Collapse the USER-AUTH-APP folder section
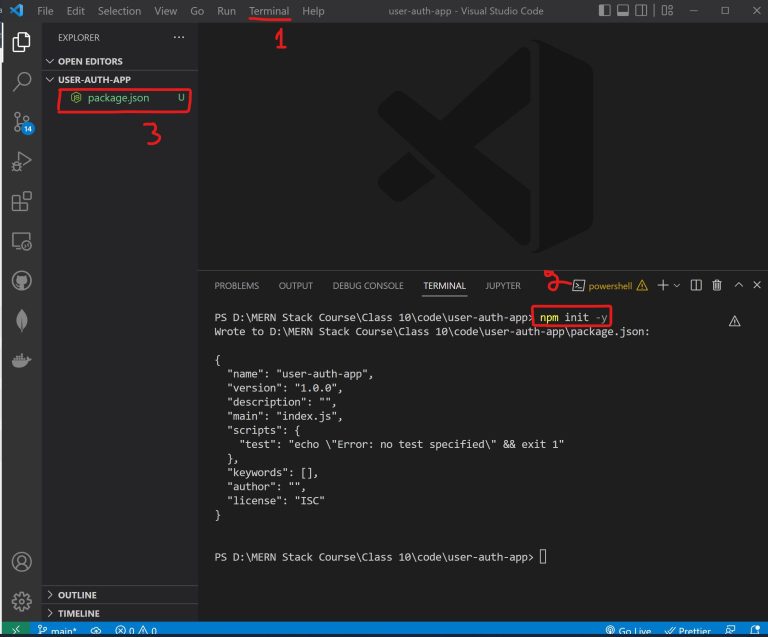This screenshot has height=637, width=768. (x=120, y=79)
